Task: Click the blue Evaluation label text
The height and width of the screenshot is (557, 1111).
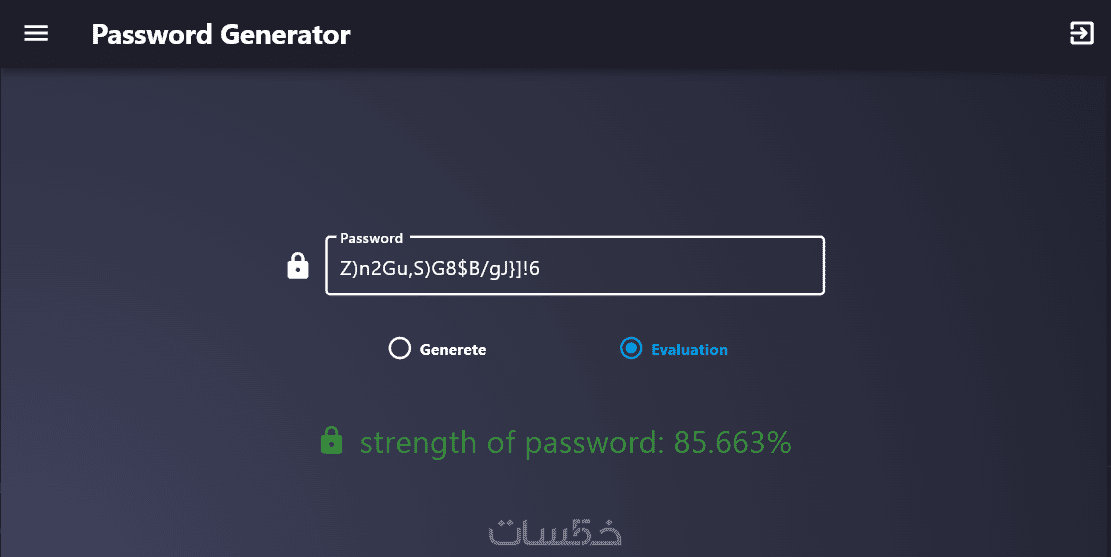Action: click(689, 350)
